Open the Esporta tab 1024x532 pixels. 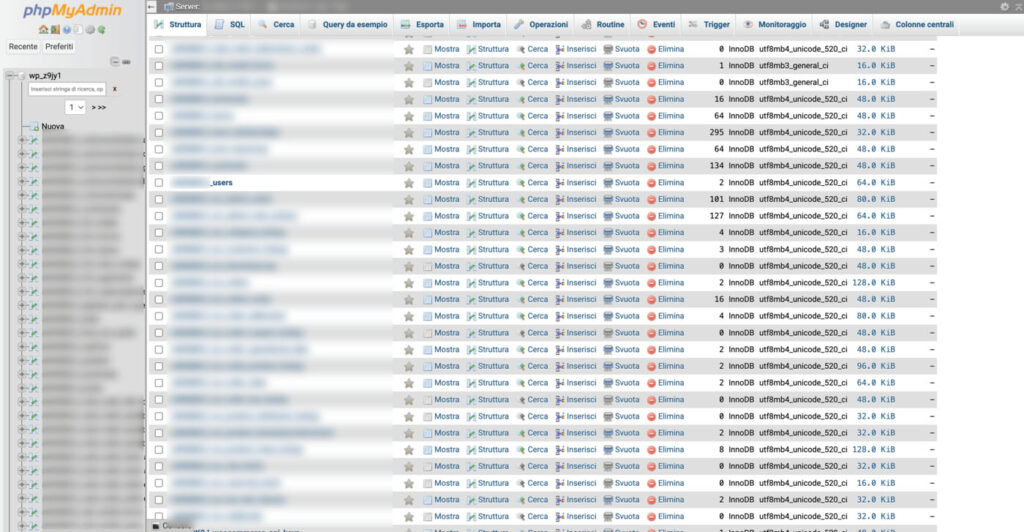click(424, 24)
